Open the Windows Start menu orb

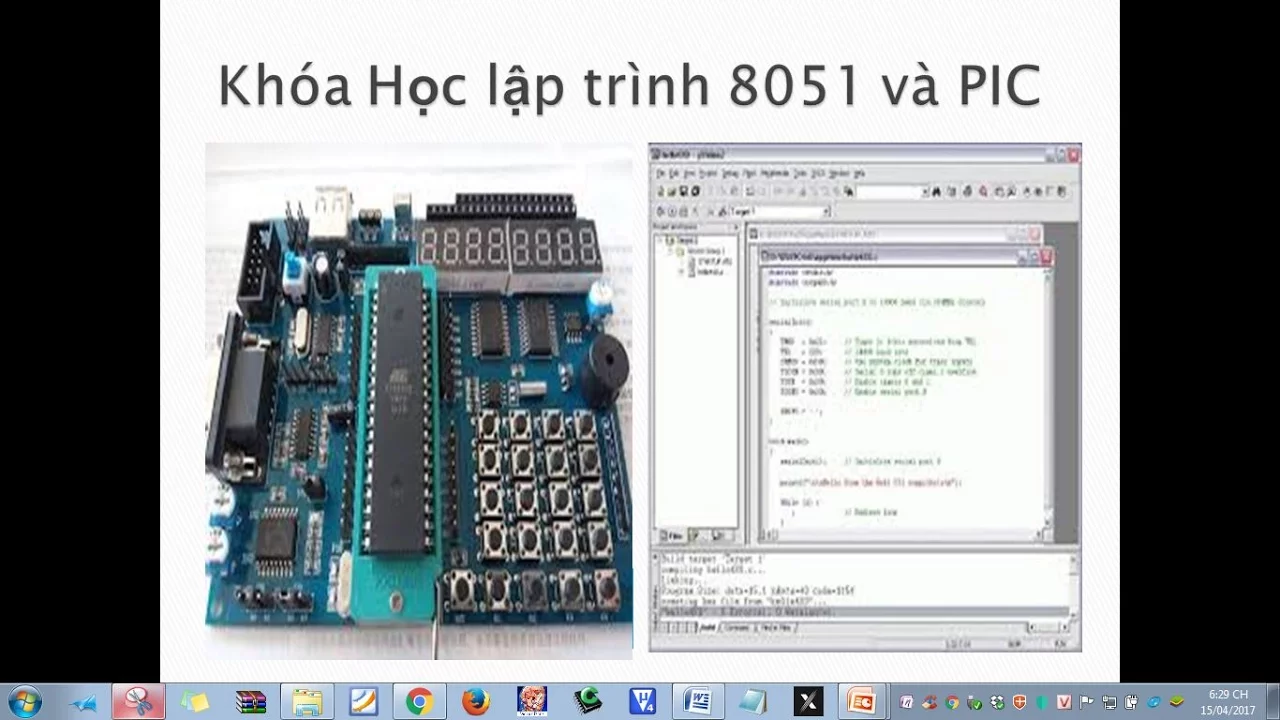click(x=23, y=702)
